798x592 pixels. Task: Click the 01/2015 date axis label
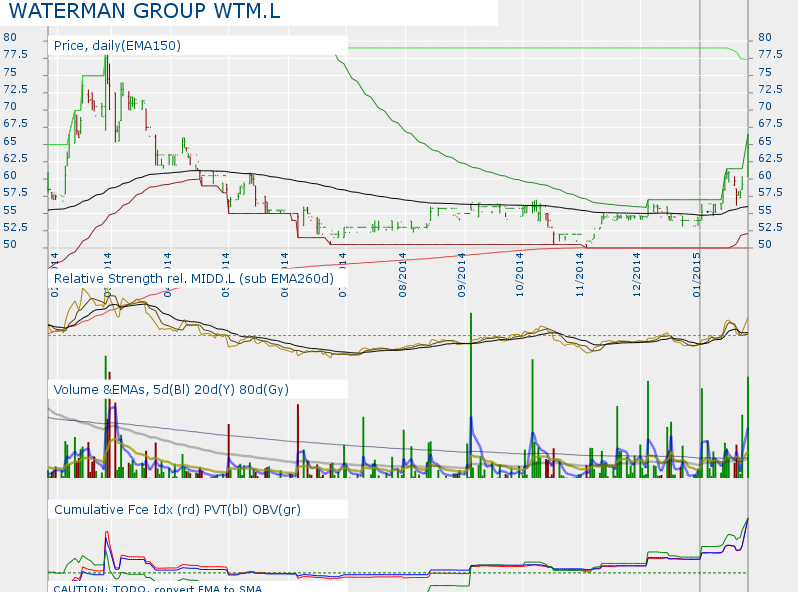coord(697,275)
